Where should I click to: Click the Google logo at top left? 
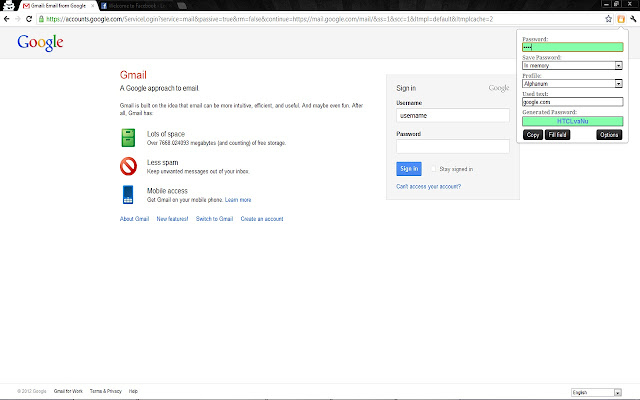pos(40,42)
